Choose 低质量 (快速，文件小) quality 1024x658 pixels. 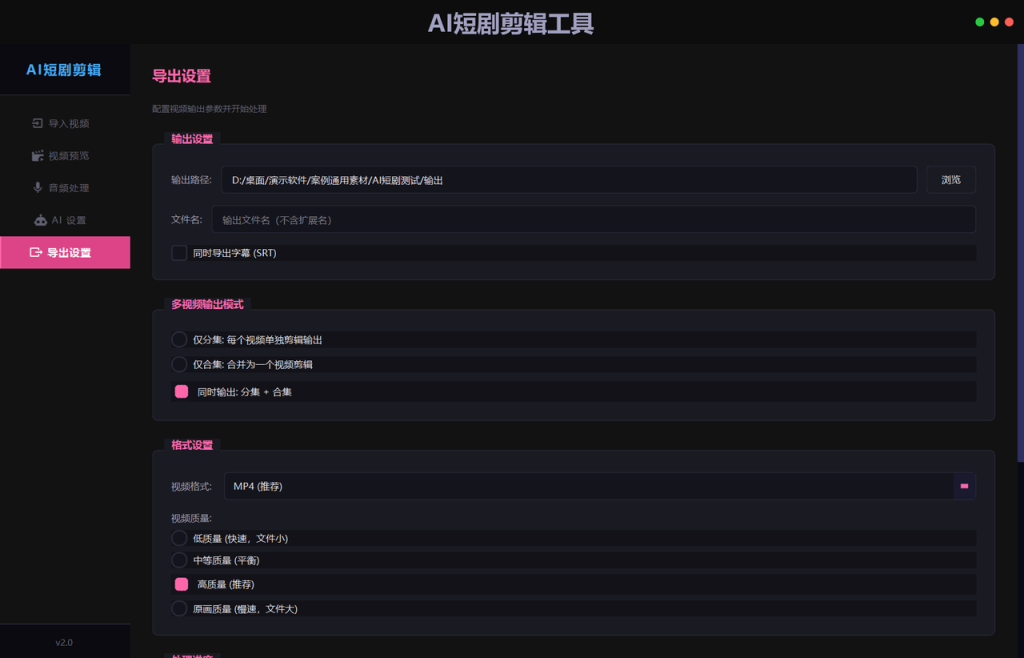click(179, 538)
